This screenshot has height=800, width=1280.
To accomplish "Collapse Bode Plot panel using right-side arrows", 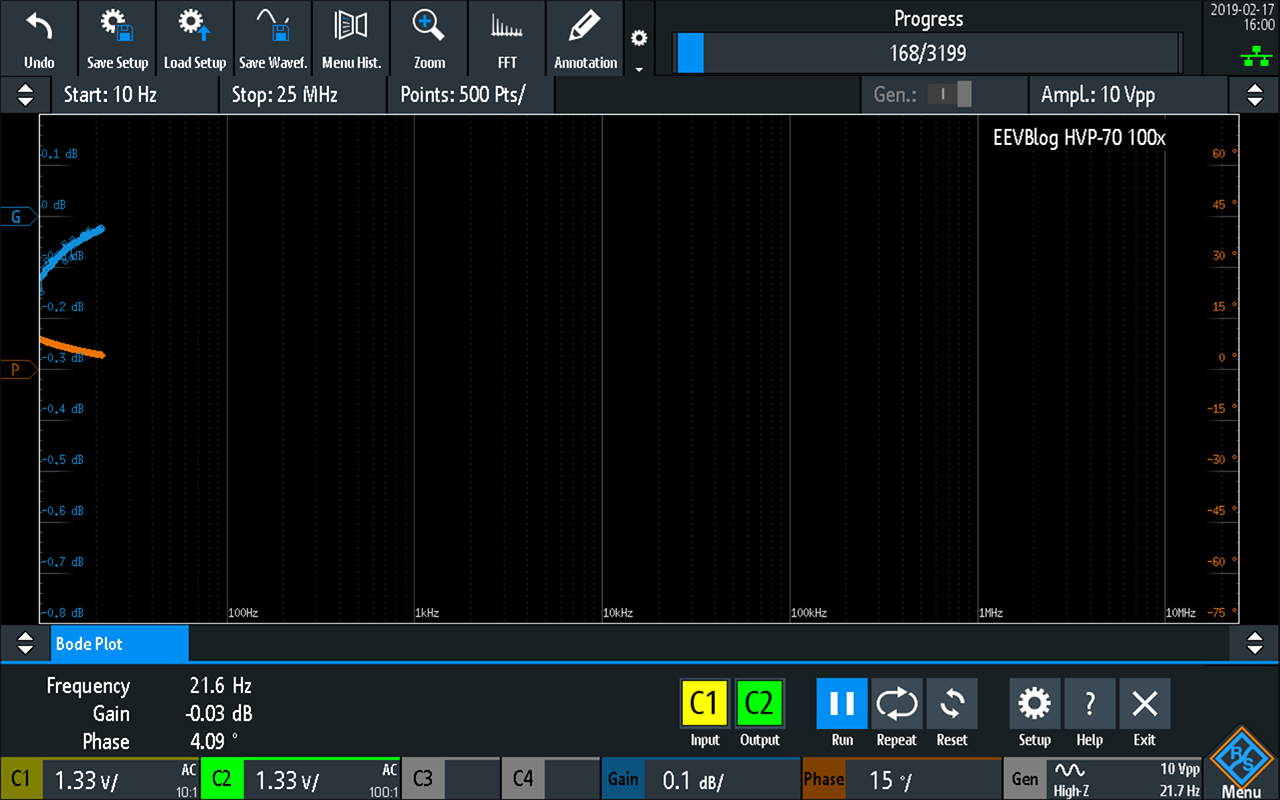I will [x=1254, y=642].
